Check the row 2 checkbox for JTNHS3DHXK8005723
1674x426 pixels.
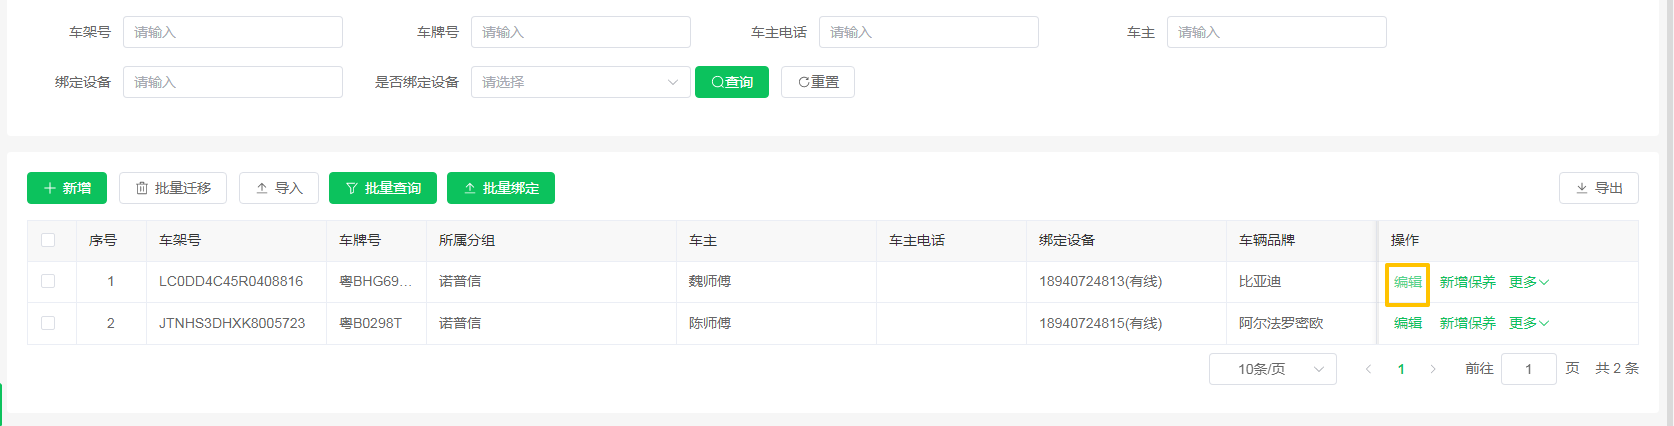(x=48, y=323)
